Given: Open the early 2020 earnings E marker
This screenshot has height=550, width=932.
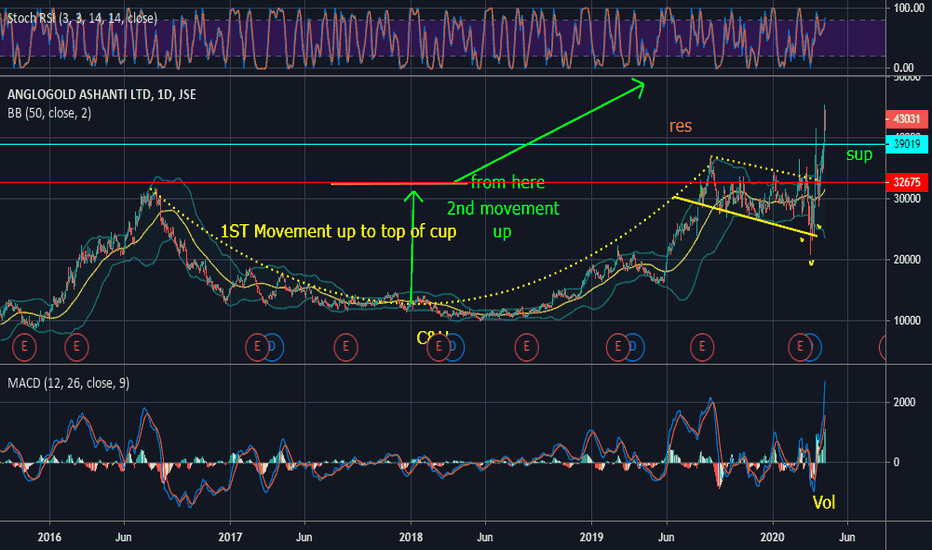Looking at the screenshot, I should tap(800, 347).
